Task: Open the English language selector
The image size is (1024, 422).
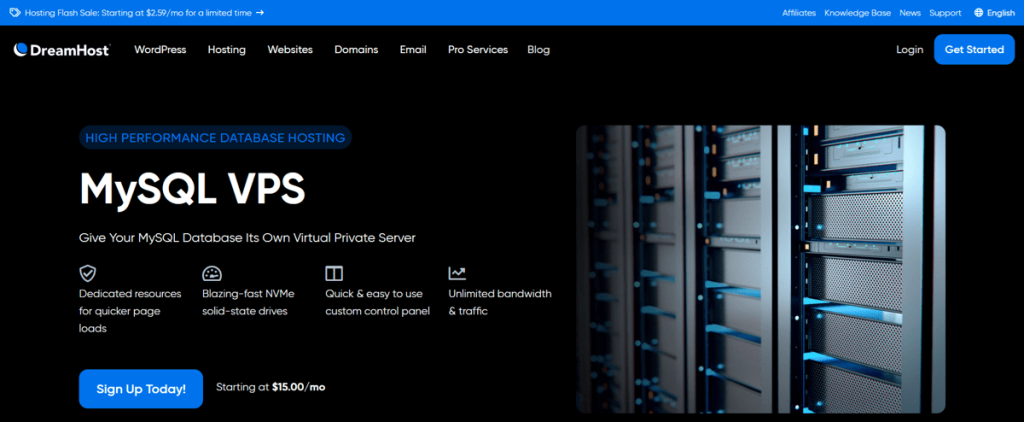Action: pyautogui.click(x=995, y=12)
